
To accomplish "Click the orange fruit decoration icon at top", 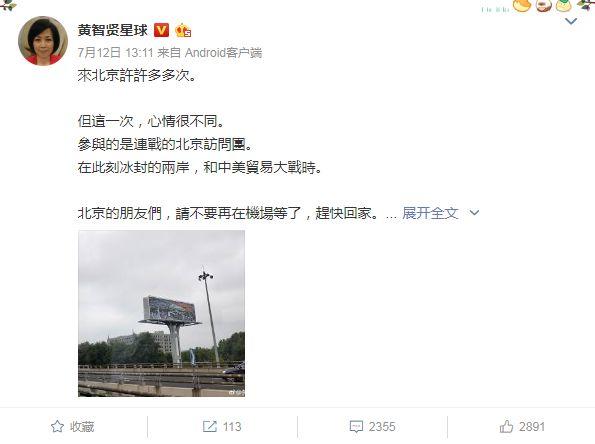I will coord(522,5).
